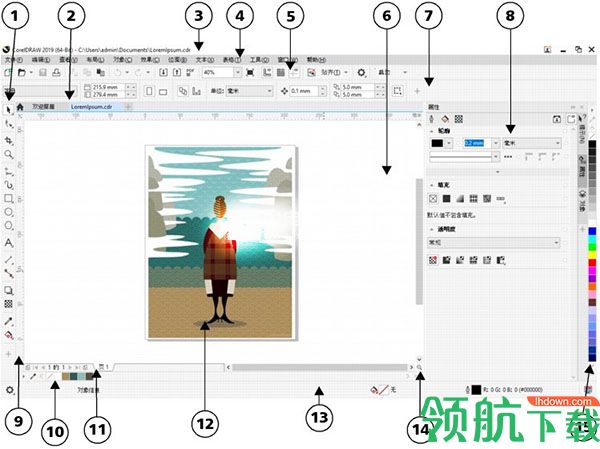This screenshot has height=449, width=600.
Task: Select the Zoom magnifier tool
Action: 8,154
